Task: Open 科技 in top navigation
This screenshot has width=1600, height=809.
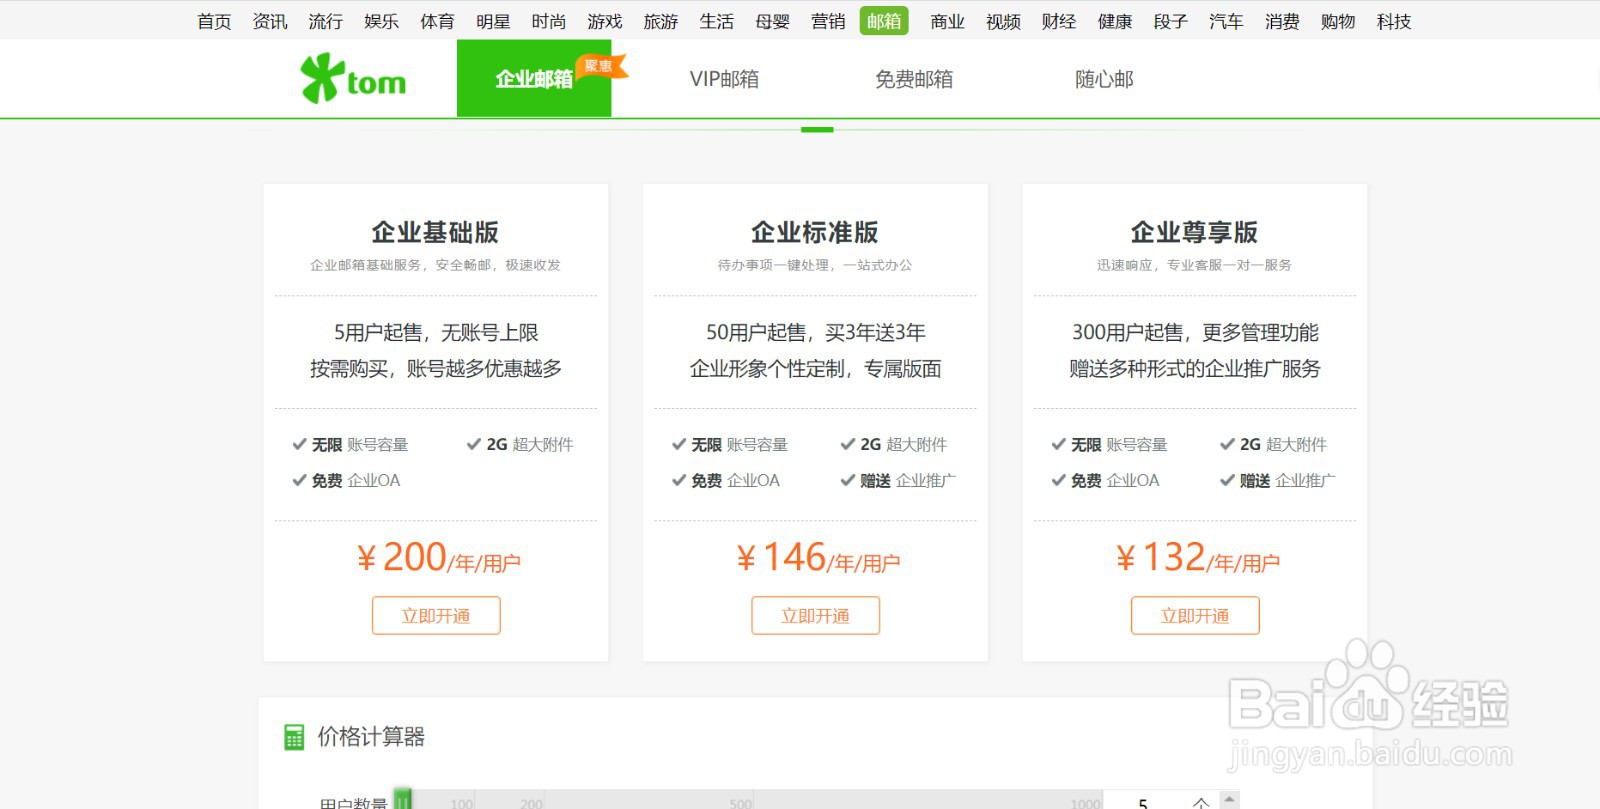Action: [x=1394, y=21]
